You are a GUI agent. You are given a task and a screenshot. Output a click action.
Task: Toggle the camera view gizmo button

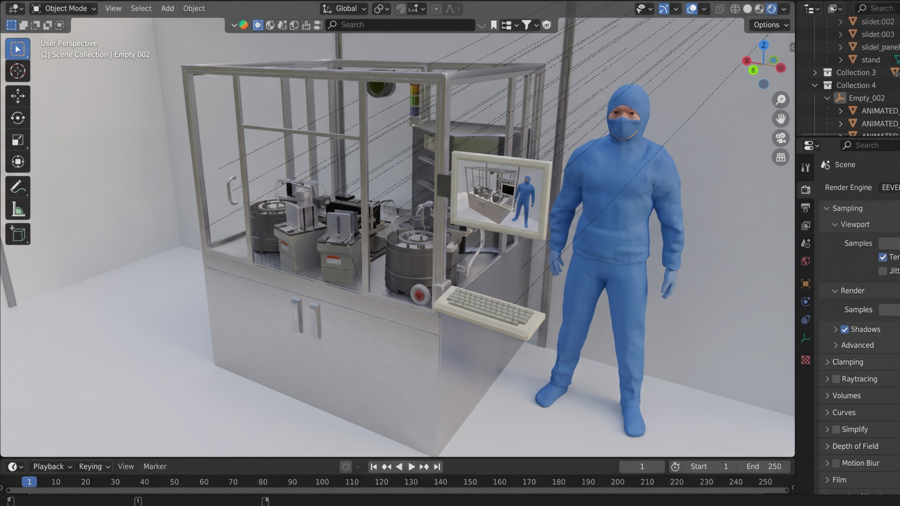pyautogui.click(x=781, y=138)
